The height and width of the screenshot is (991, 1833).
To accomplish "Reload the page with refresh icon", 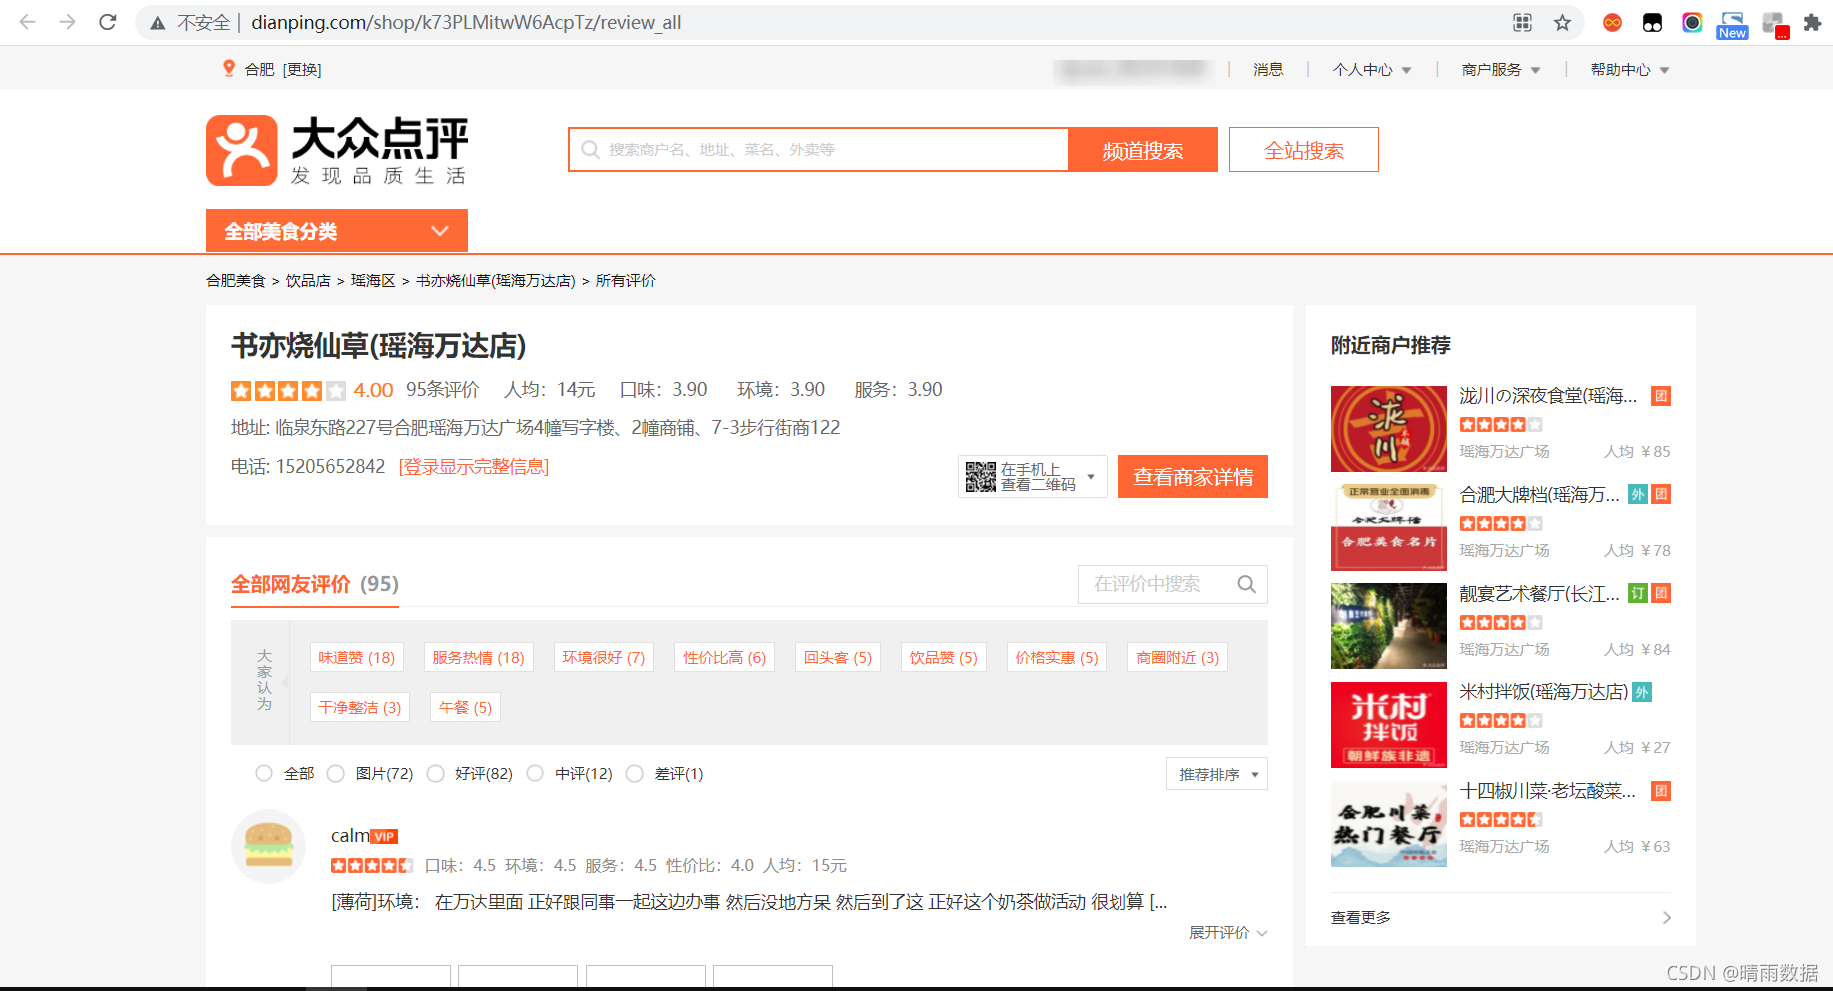I will (x=108, y=22).
